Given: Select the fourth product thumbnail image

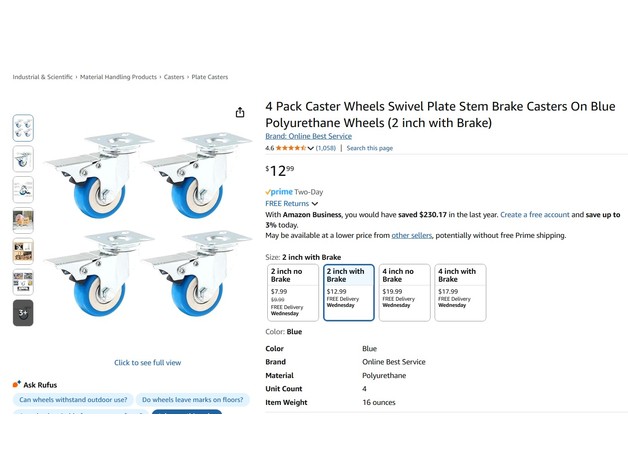Looking at the screenshot, I should pos(23,220).
